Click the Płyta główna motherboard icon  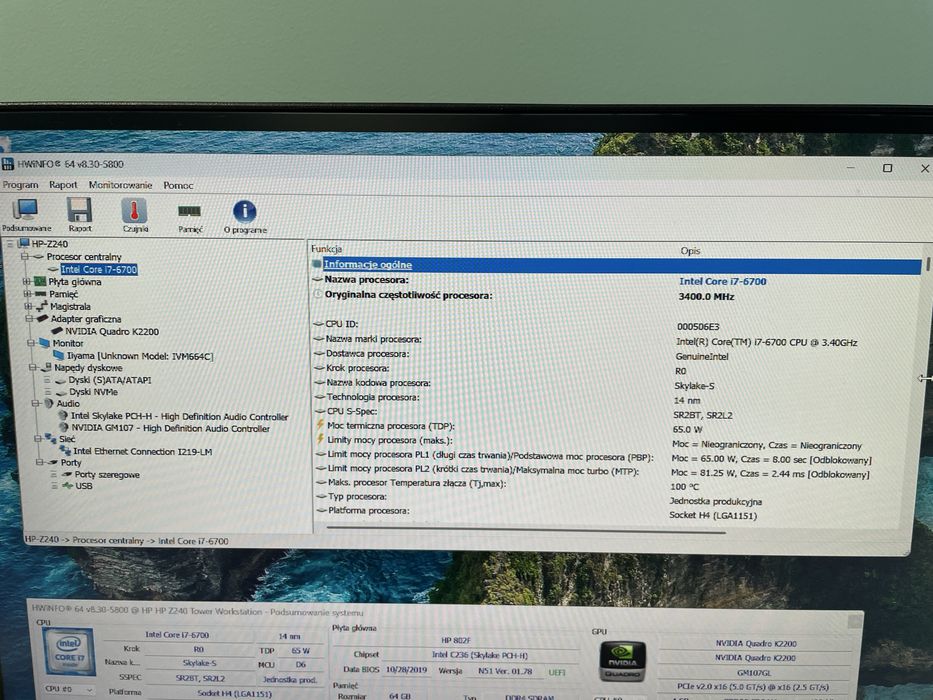40,281
